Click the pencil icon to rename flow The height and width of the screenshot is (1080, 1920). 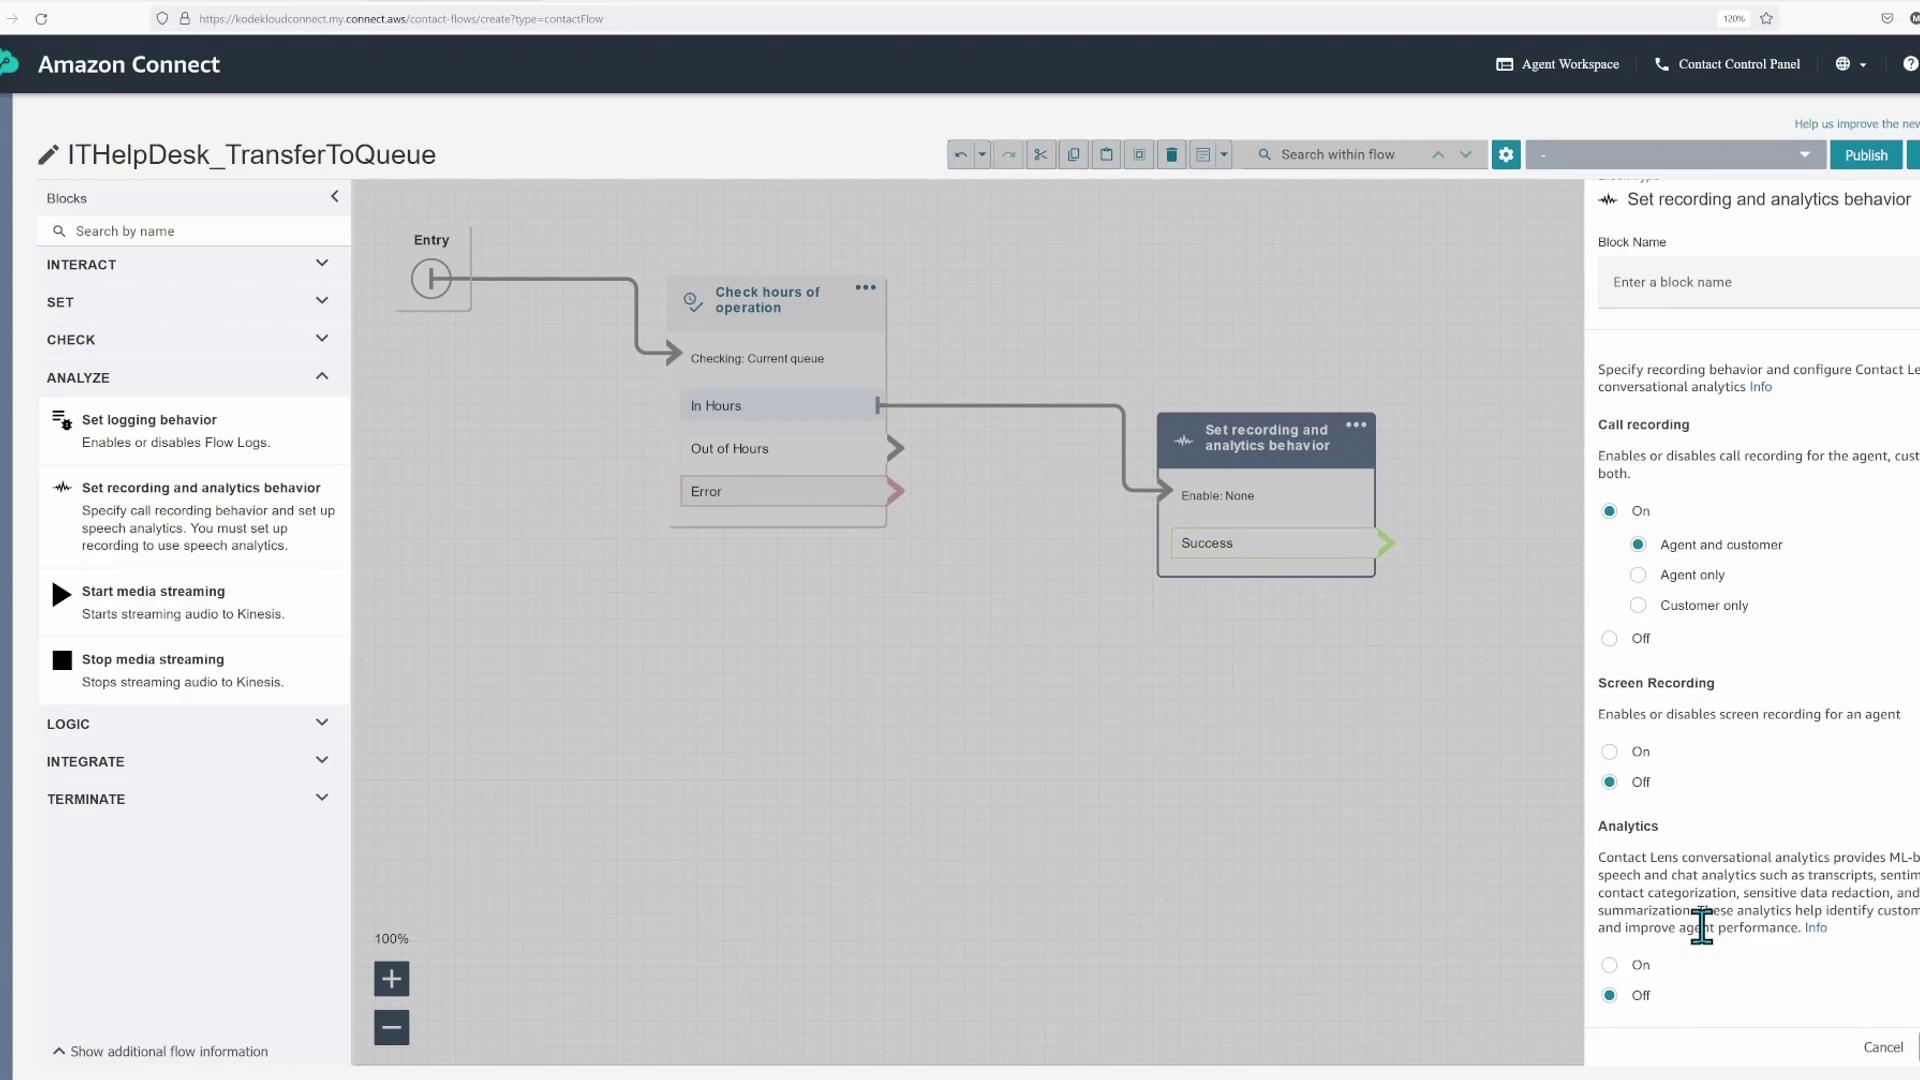pyautogui.click(x=48, y=155)
